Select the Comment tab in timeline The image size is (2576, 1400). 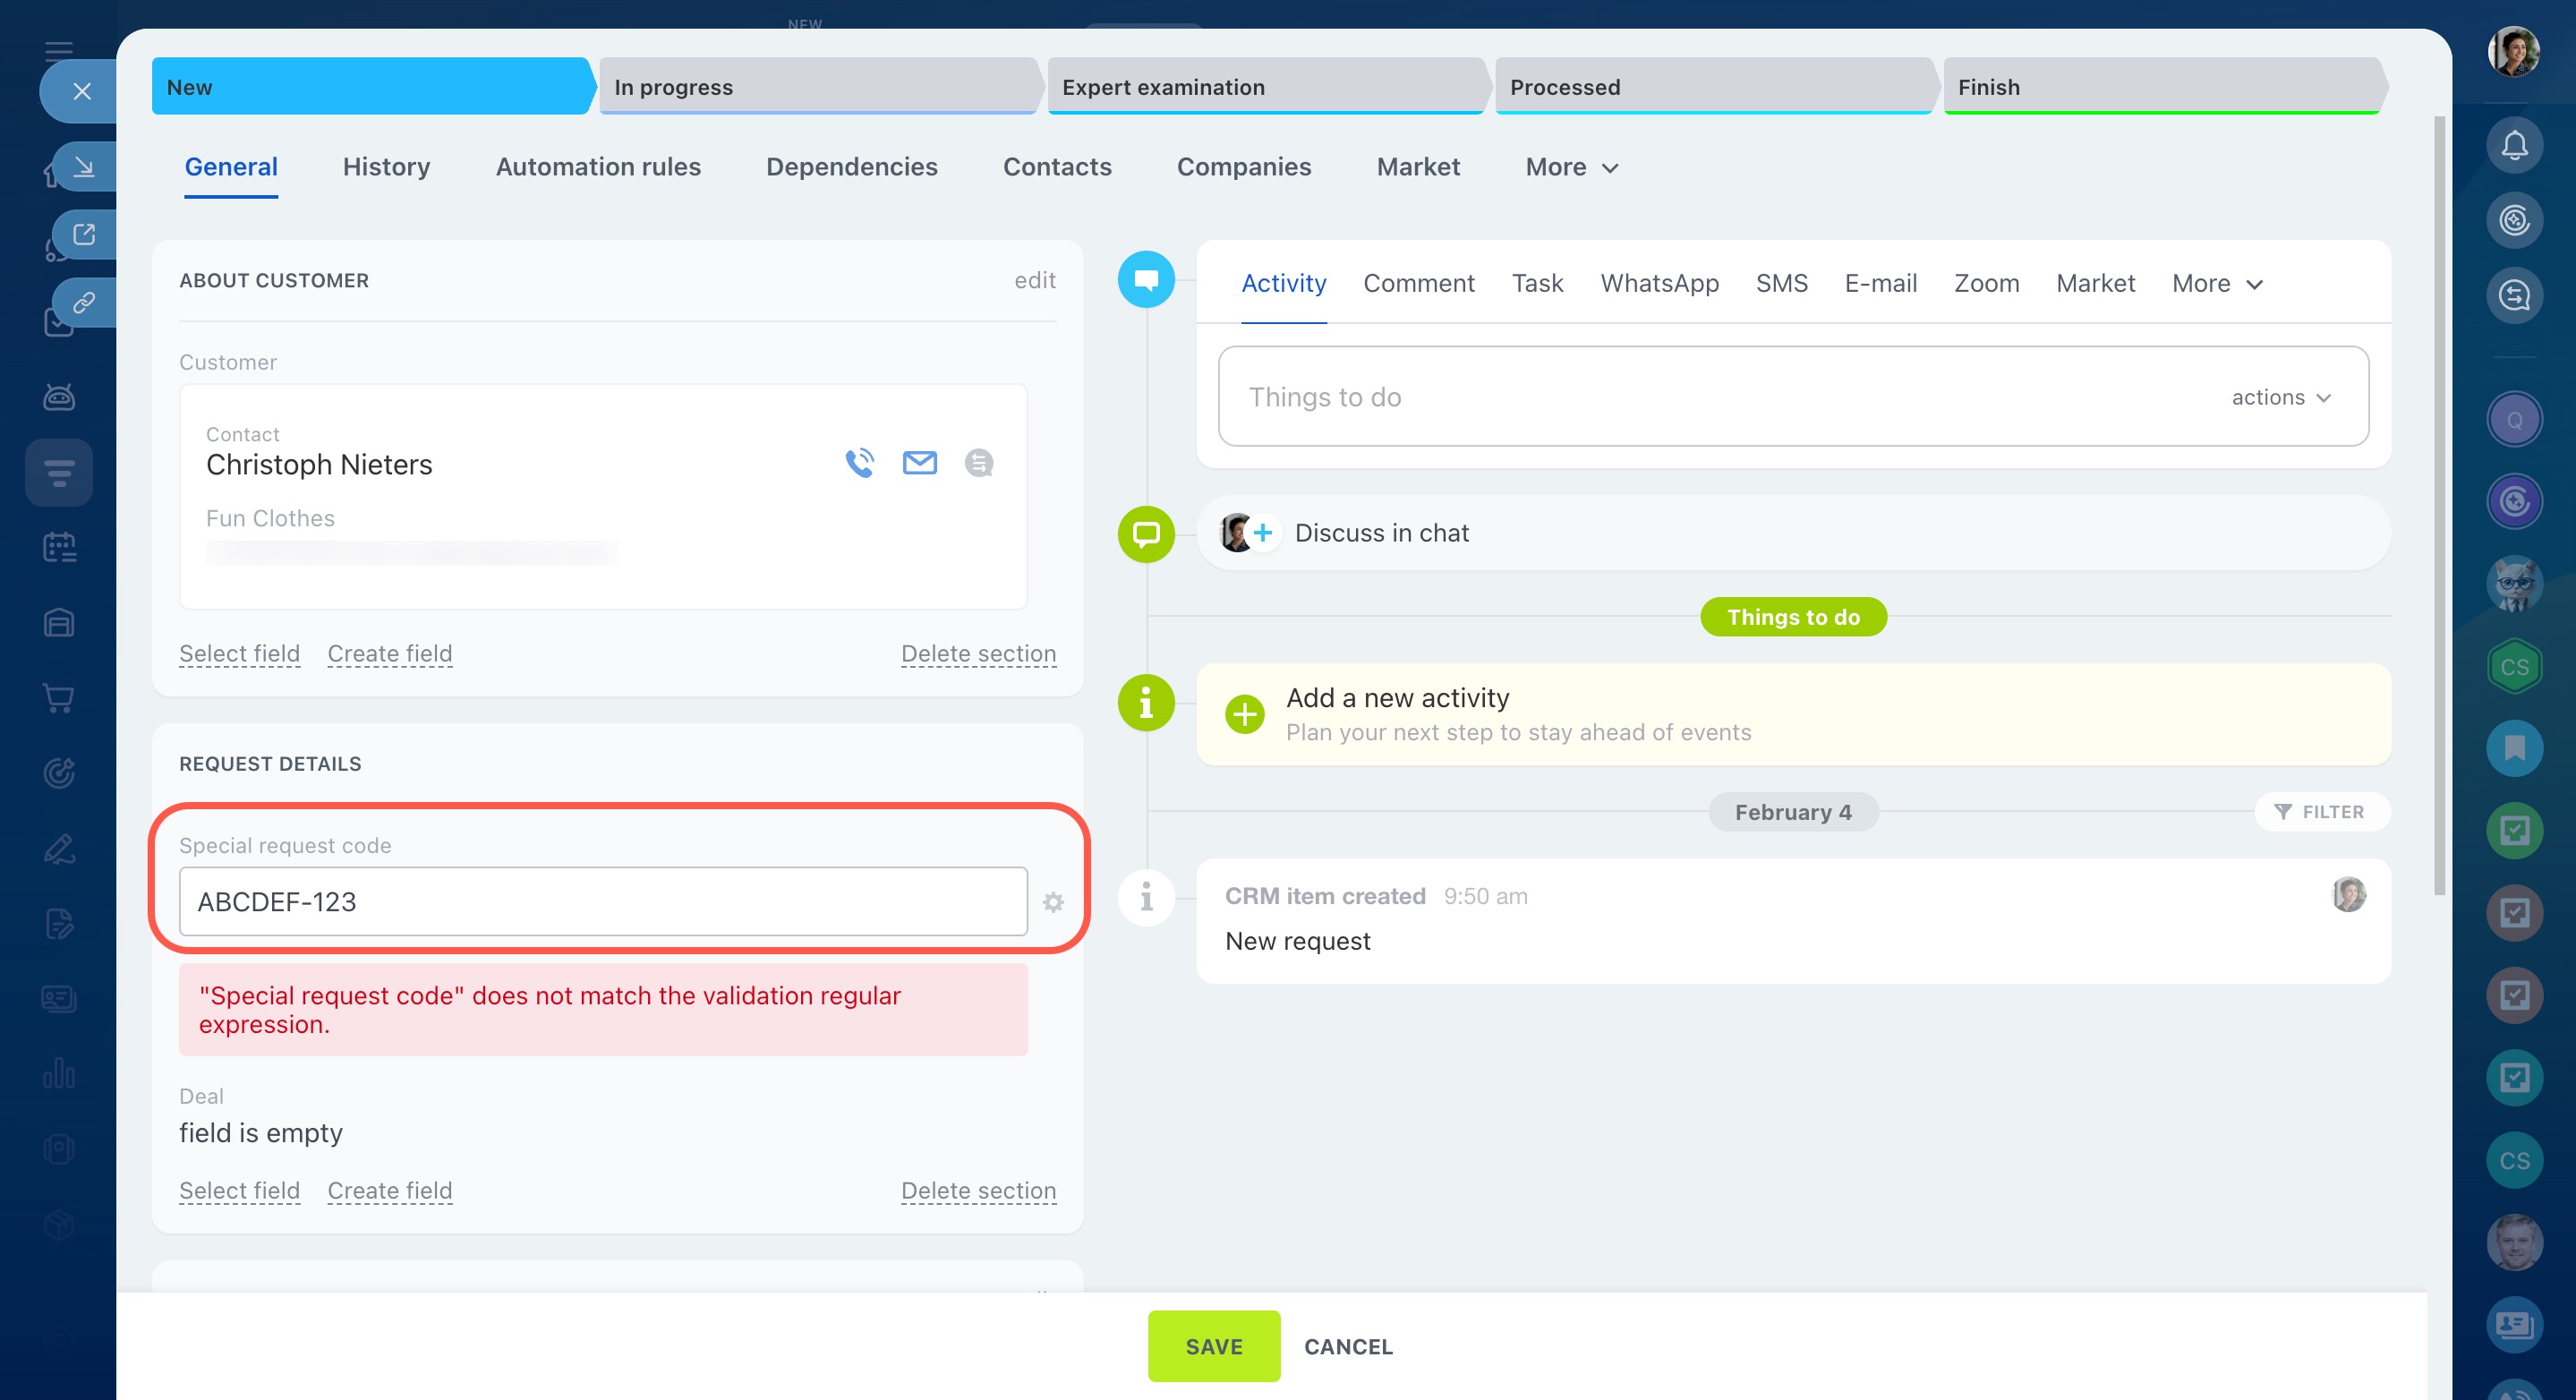click(x=1418, y=284)
